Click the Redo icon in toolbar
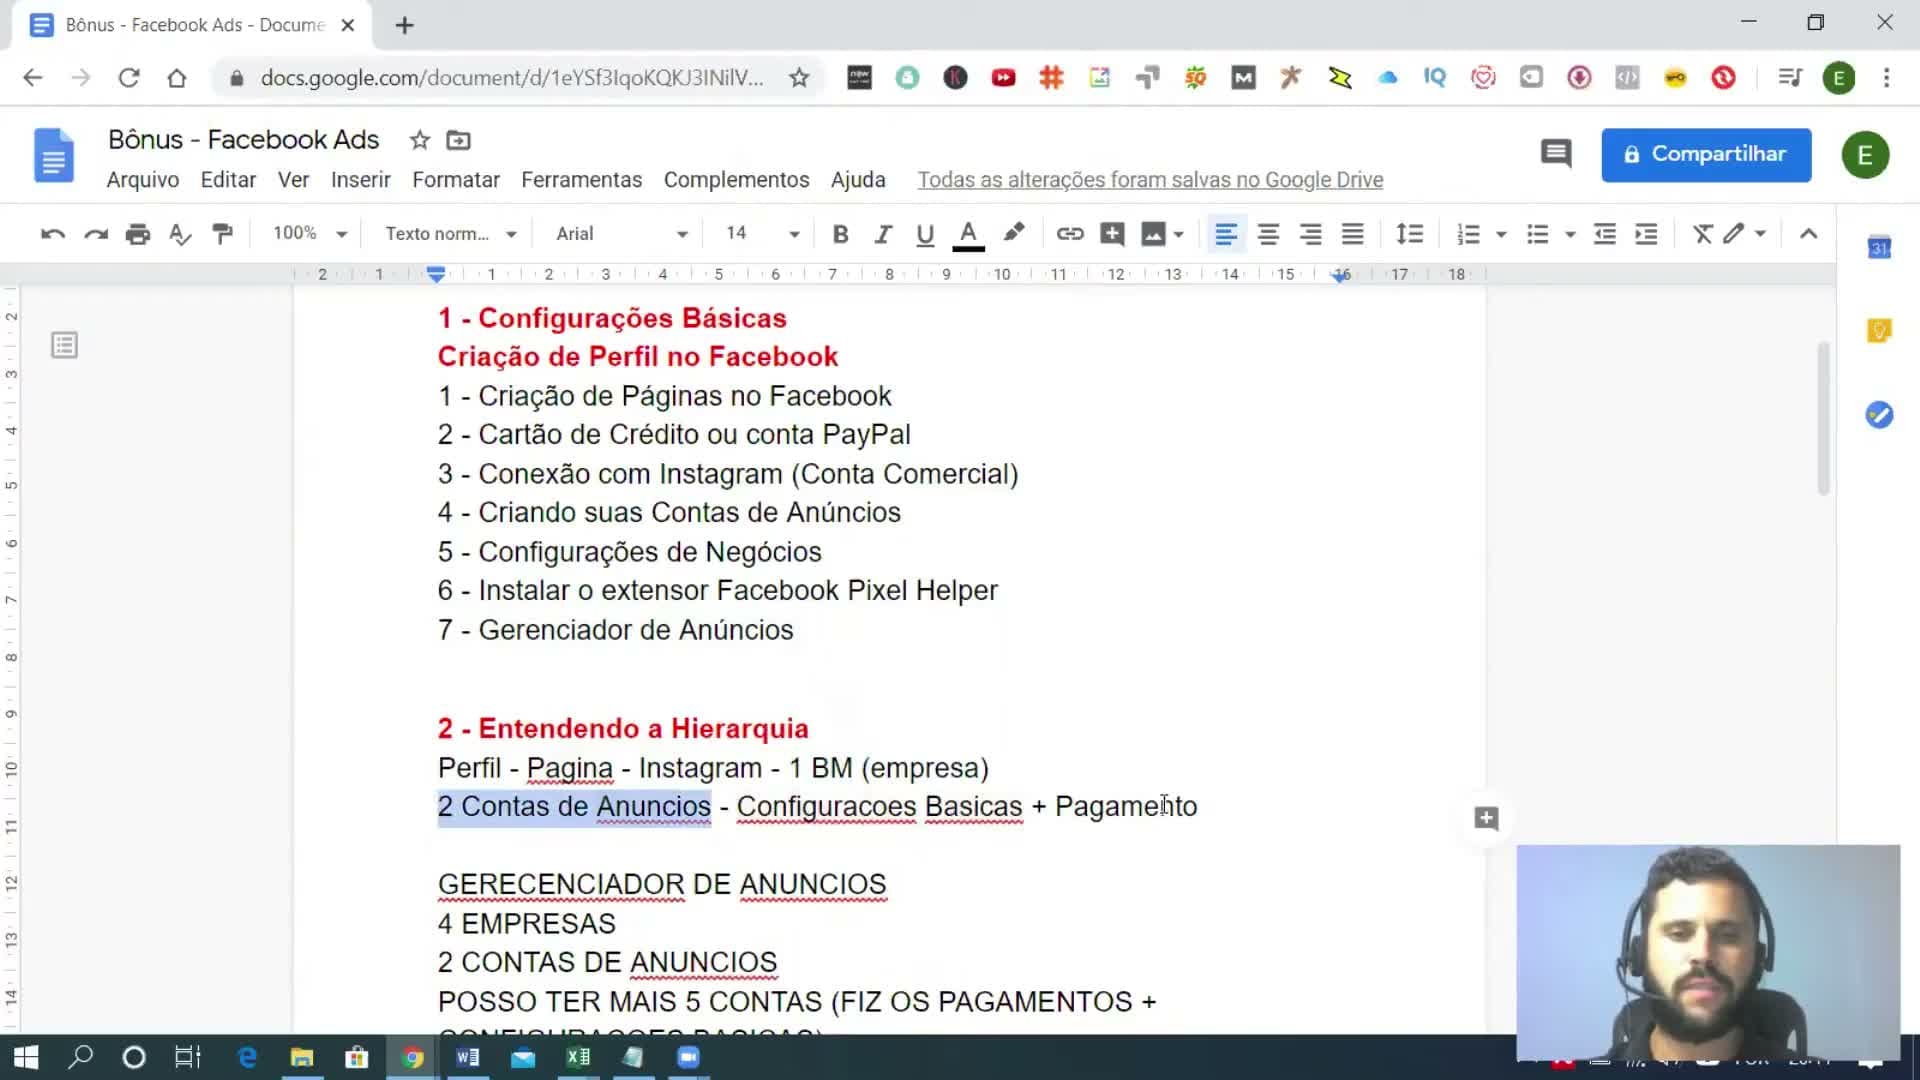This screenshot has height=1080, width=1920. point(96,234)
